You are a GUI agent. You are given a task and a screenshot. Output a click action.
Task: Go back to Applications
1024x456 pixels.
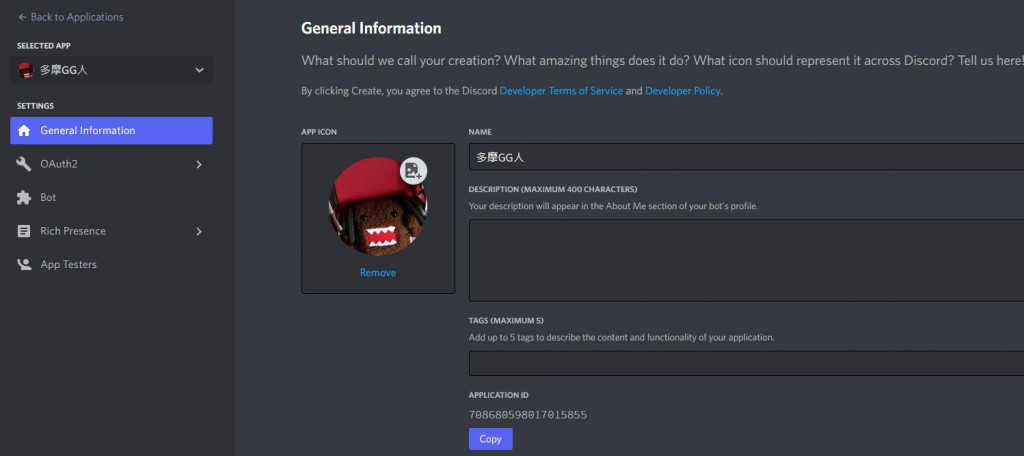71,17
